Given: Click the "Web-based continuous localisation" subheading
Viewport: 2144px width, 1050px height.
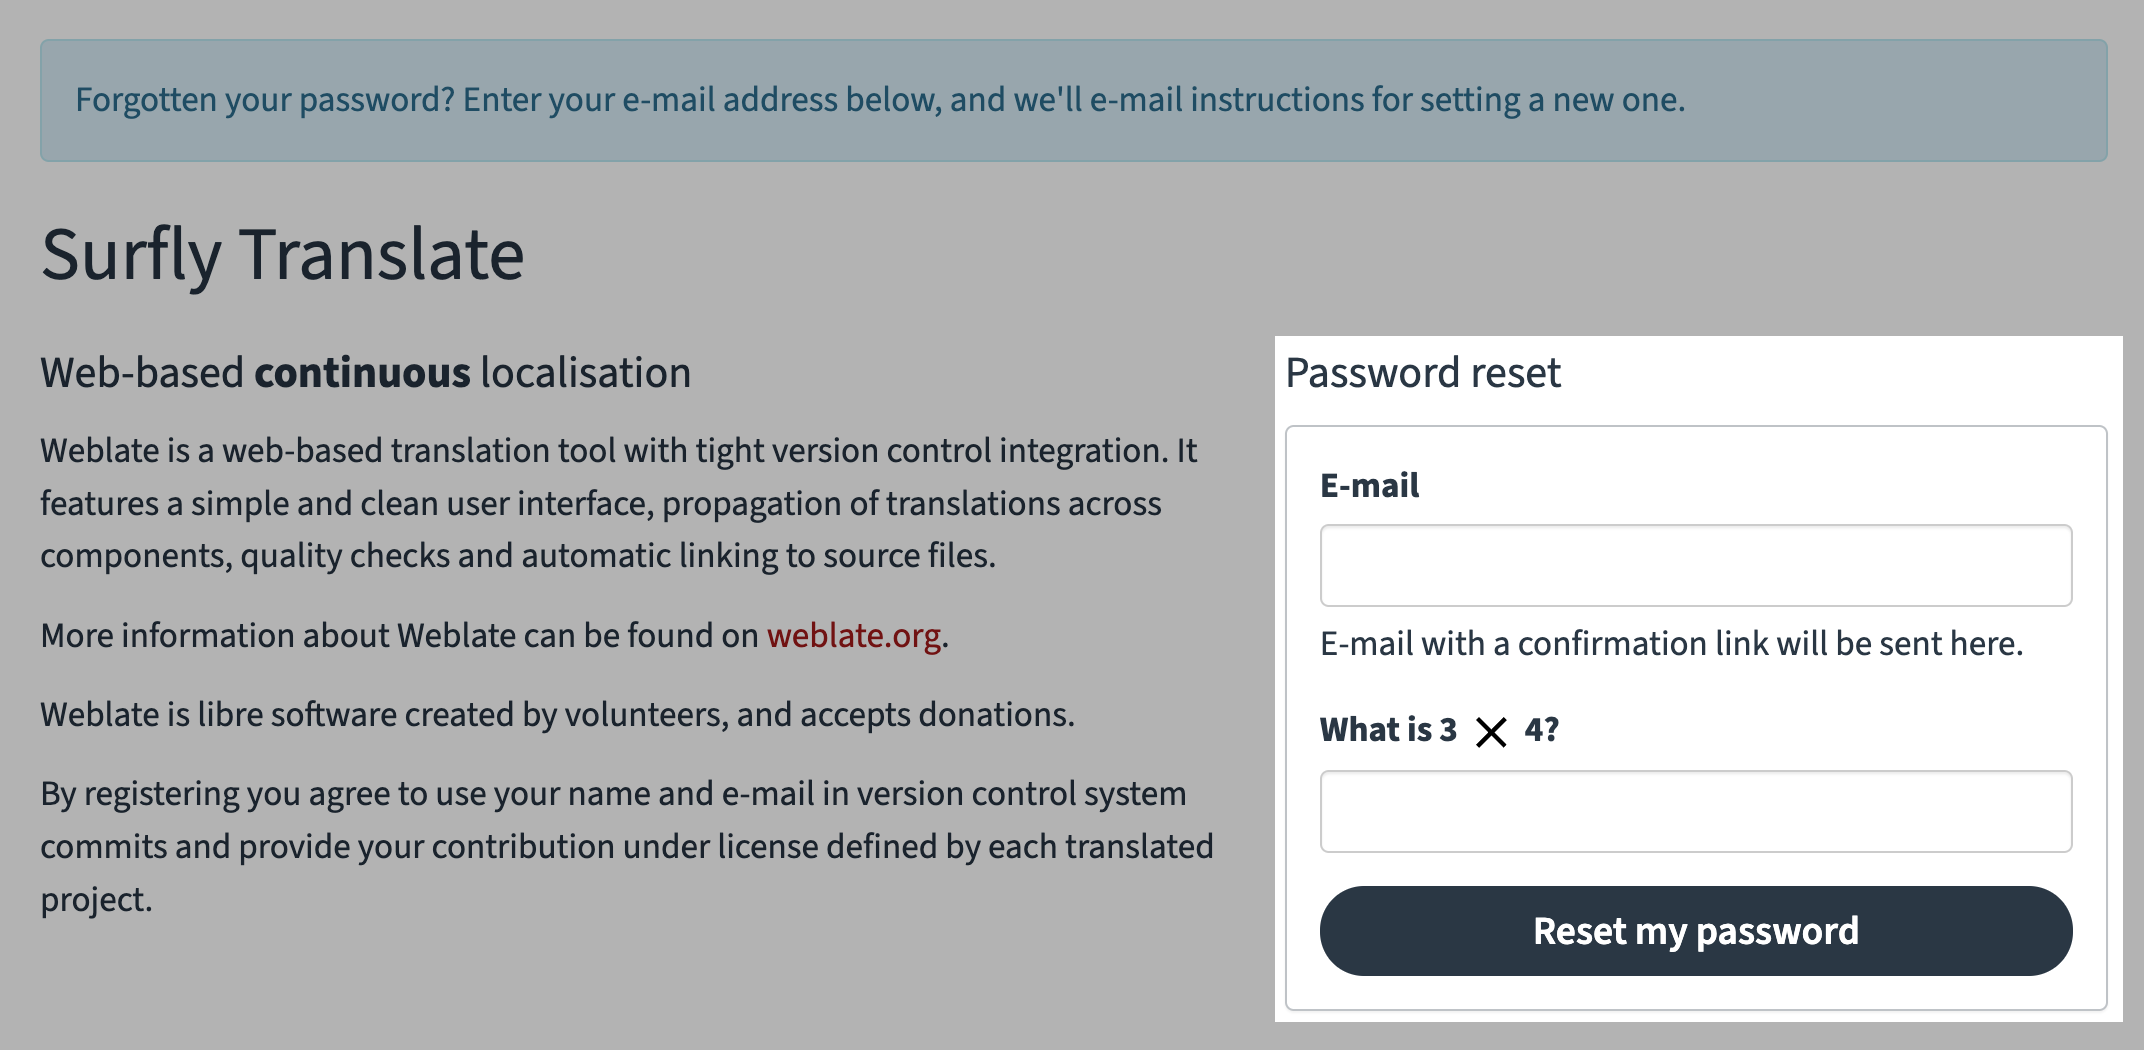Looking at the screenshot, I should [365, 373].
